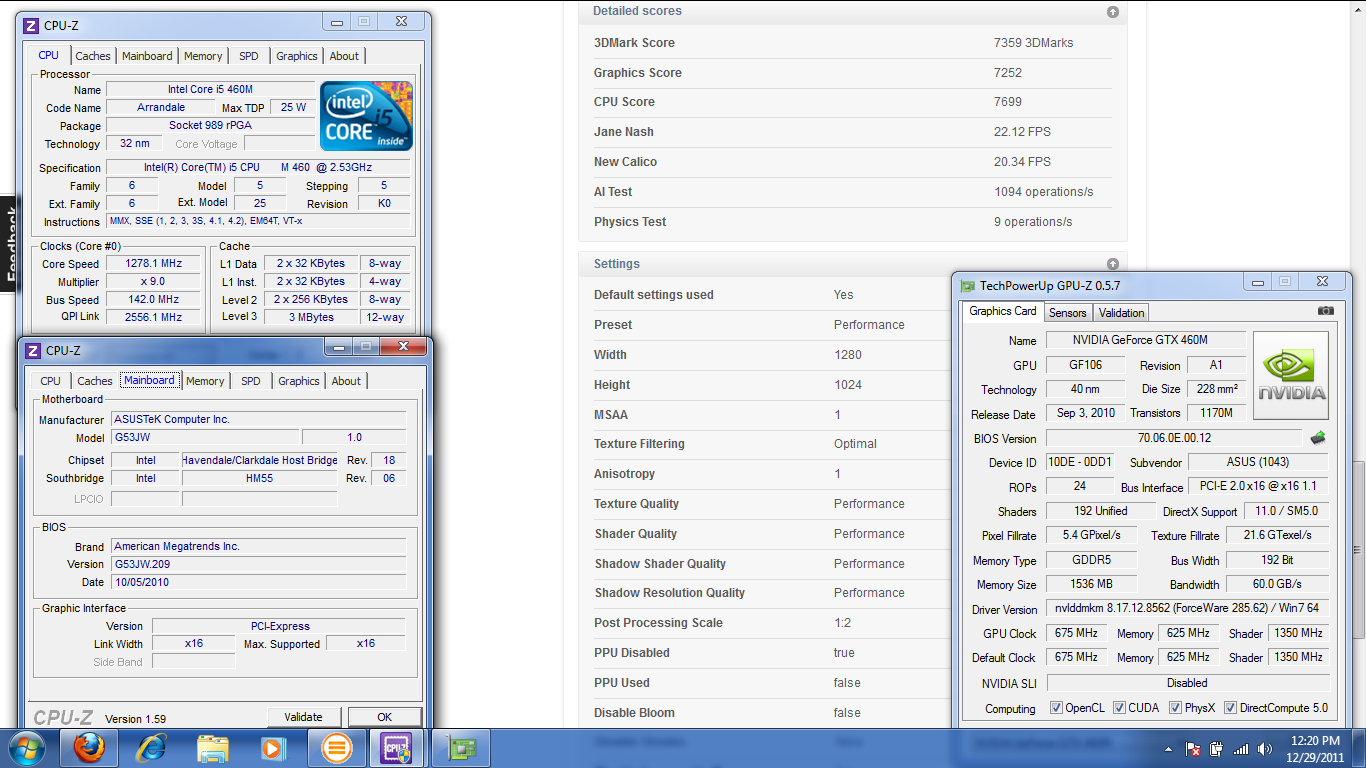Click the Jane Nash 22.12 FPS value
1366x768 pixels.
[1022, 132]
